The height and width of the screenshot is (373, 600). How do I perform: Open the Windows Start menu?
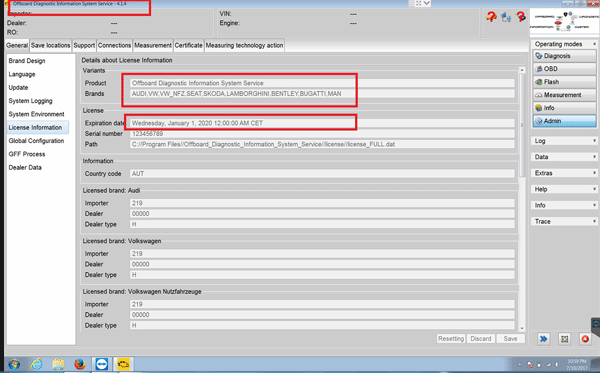pos(14,364)
